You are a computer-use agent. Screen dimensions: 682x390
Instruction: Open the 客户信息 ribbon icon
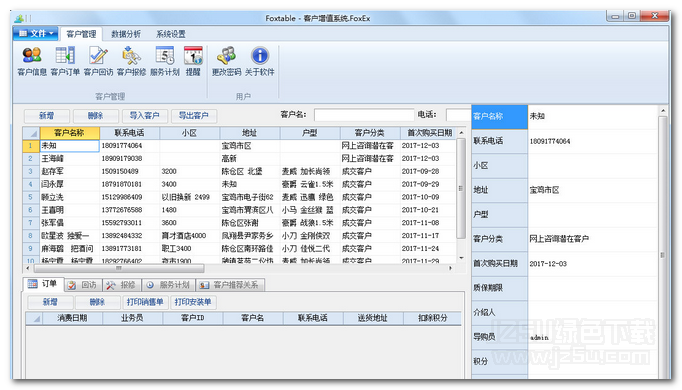click(32, 61)
